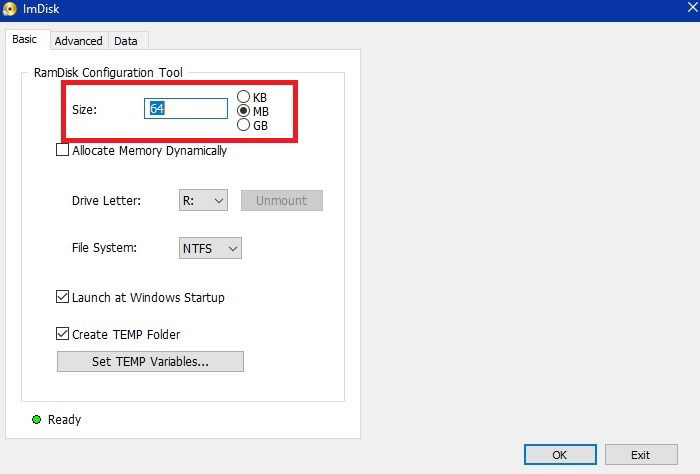Image resolution: width=700 pixels, height=474 pixels.
Task: Focus the Size input field
Action: tap(186, 108)
